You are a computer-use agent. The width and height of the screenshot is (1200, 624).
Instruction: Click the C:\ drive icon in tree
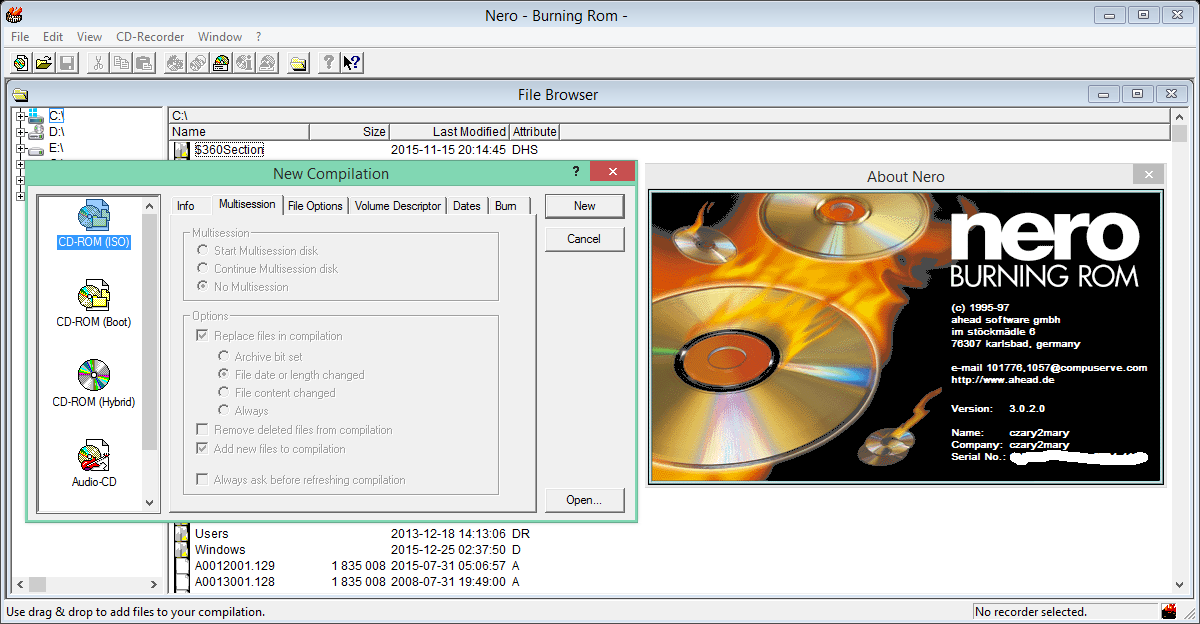tap(35, 116)
